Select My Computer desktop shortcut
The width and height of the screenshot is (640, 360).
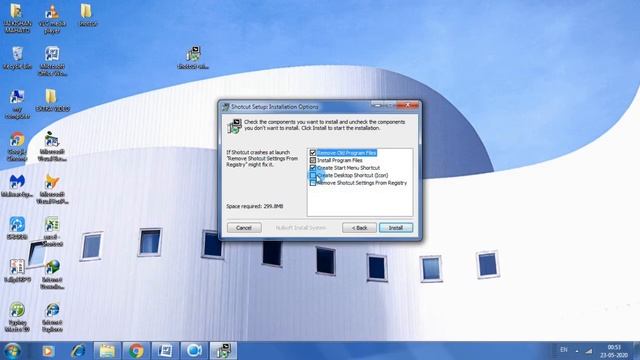17,103
